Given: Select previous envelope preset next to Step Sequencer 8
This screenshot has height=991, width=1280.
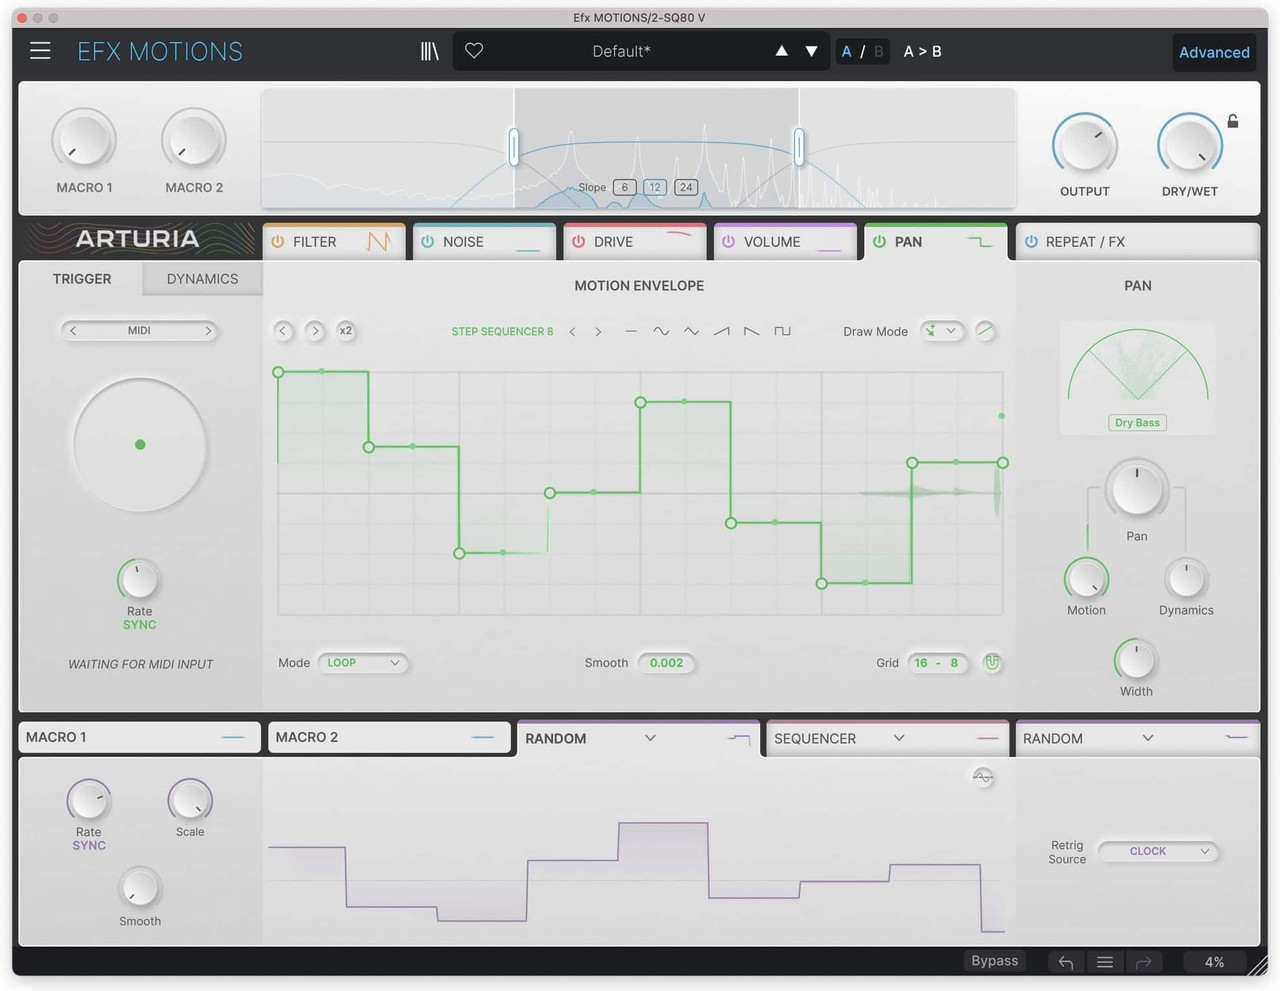Looking at the screenshot, I should [572, 331].
